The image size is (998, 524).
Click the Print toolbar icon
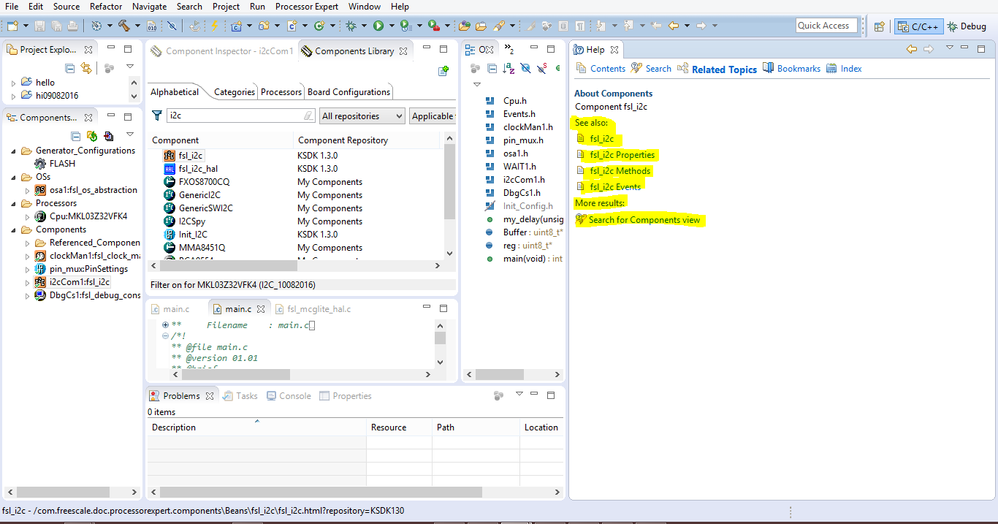point(73,25)
